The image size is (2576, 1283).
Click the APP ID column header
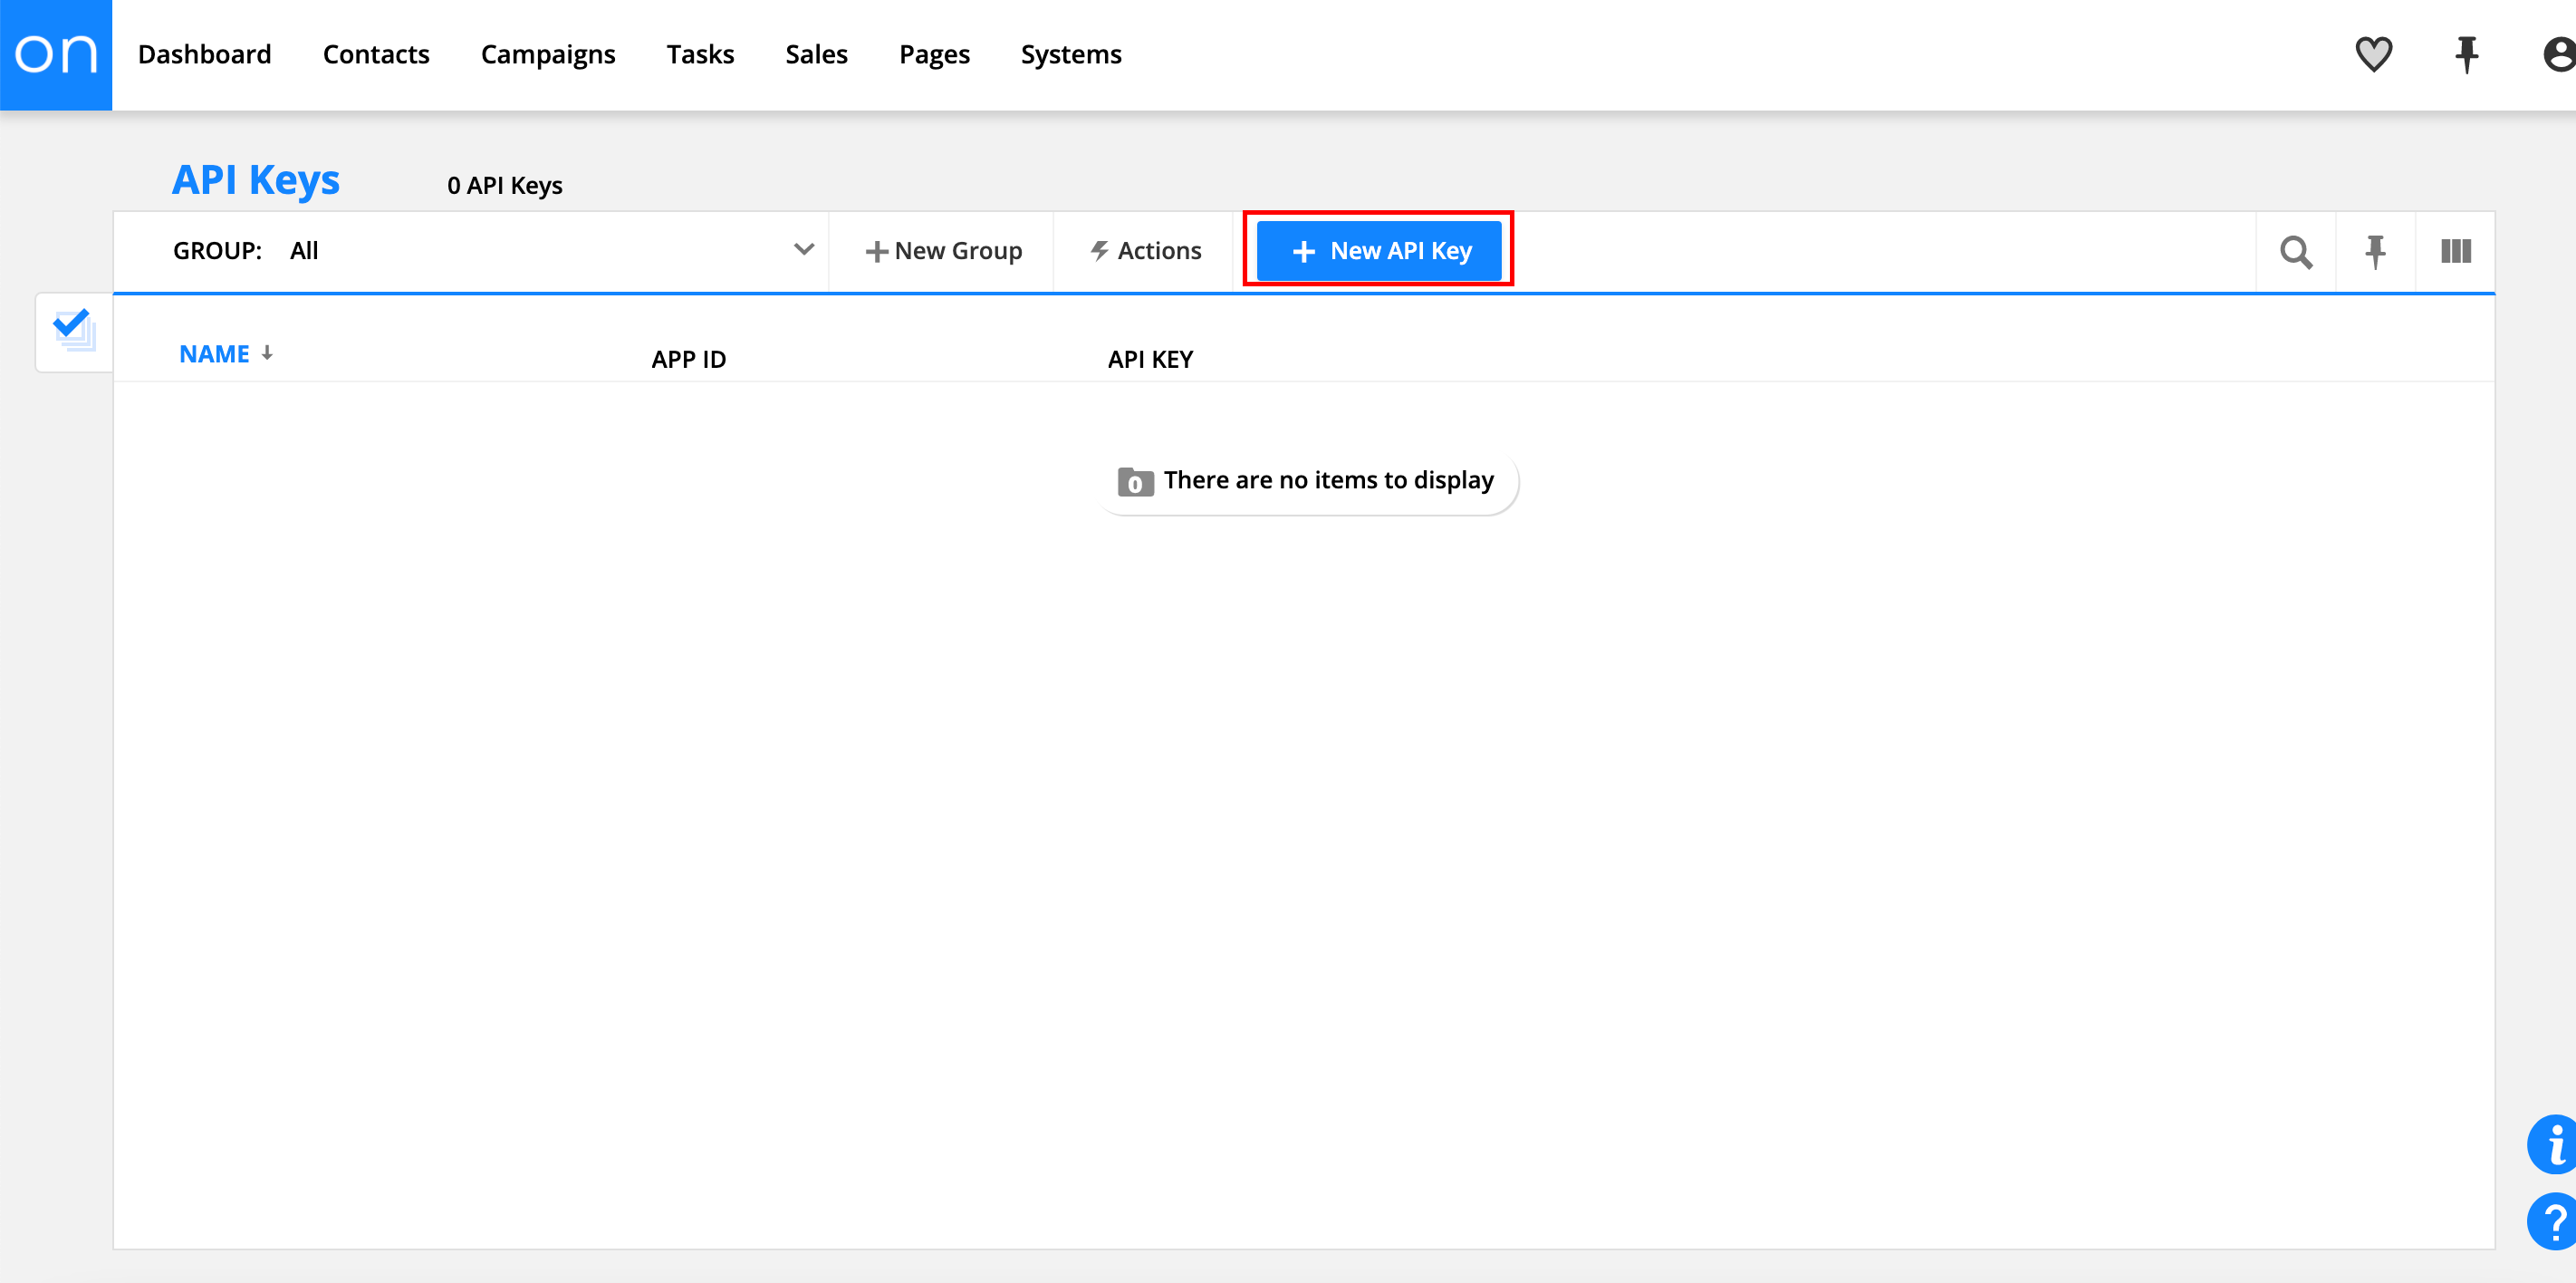click(x=689, y=359)
